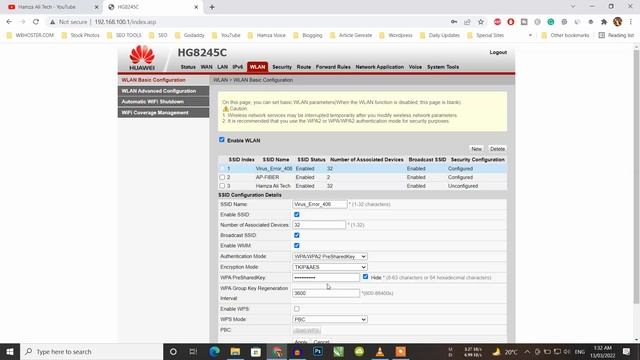Open the WEHOSTER.COM bookmark
This screenshot has width=640, height=360.
[x=30, y=36]
